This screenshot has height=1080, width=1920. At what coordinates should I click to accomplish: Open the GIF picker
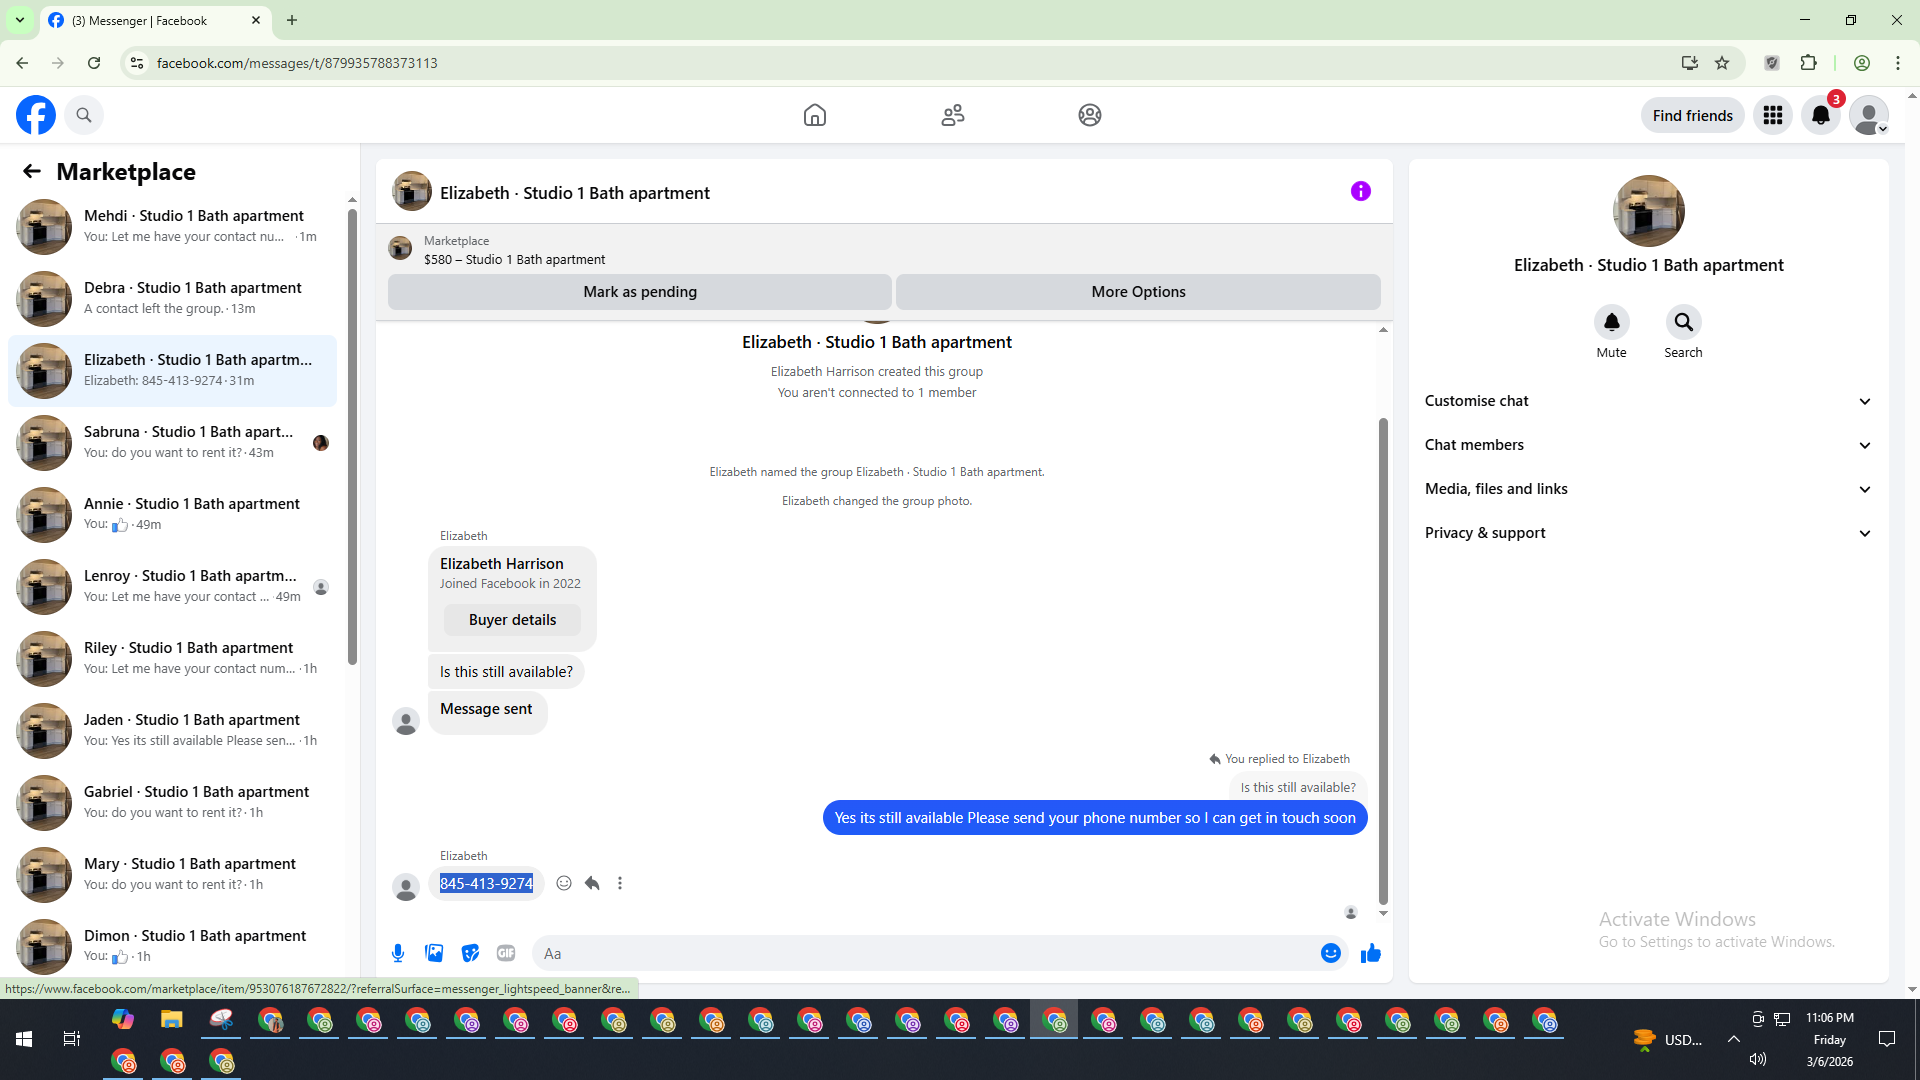pos(506,953)
